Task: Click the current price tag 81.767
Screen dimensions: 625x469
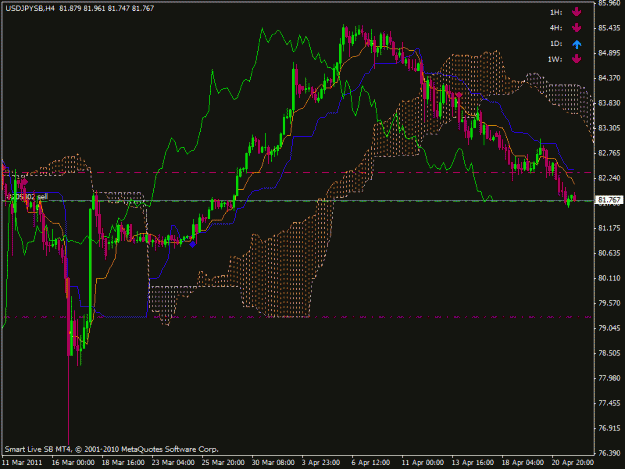Action: pos(609,200)
